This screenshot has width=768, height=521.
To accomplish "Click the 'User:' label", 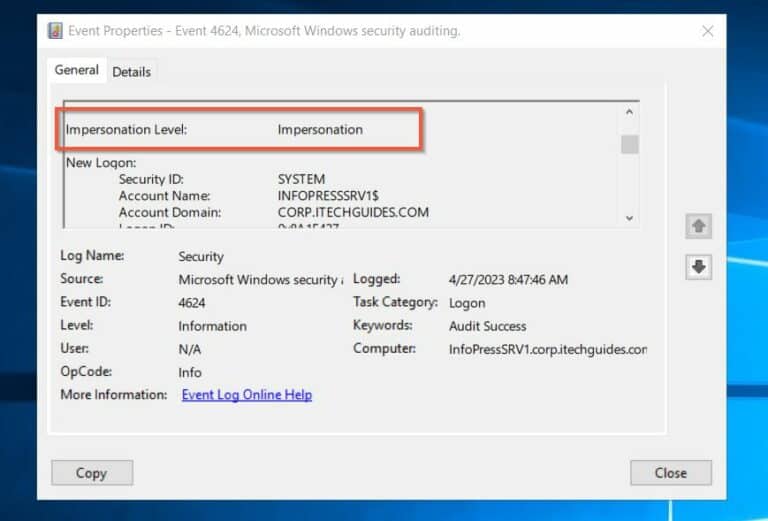I will click(74, 348).
